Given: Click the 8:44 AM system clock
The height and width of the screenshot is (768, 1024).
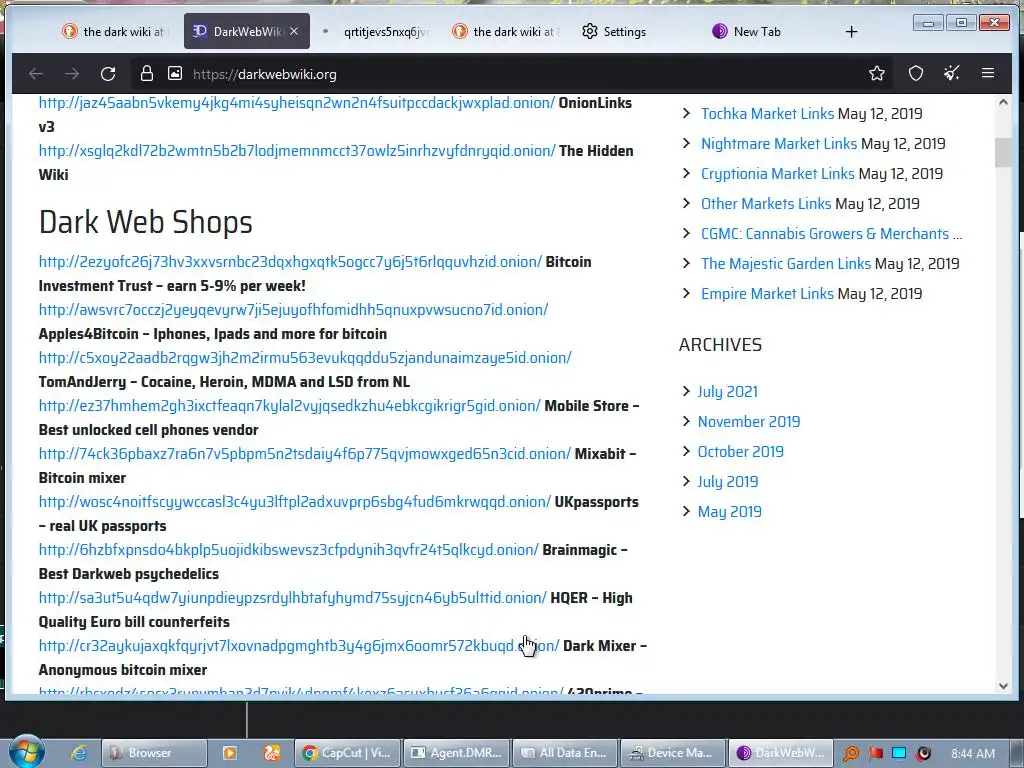Looking at the screenshot, I should 972,754.
